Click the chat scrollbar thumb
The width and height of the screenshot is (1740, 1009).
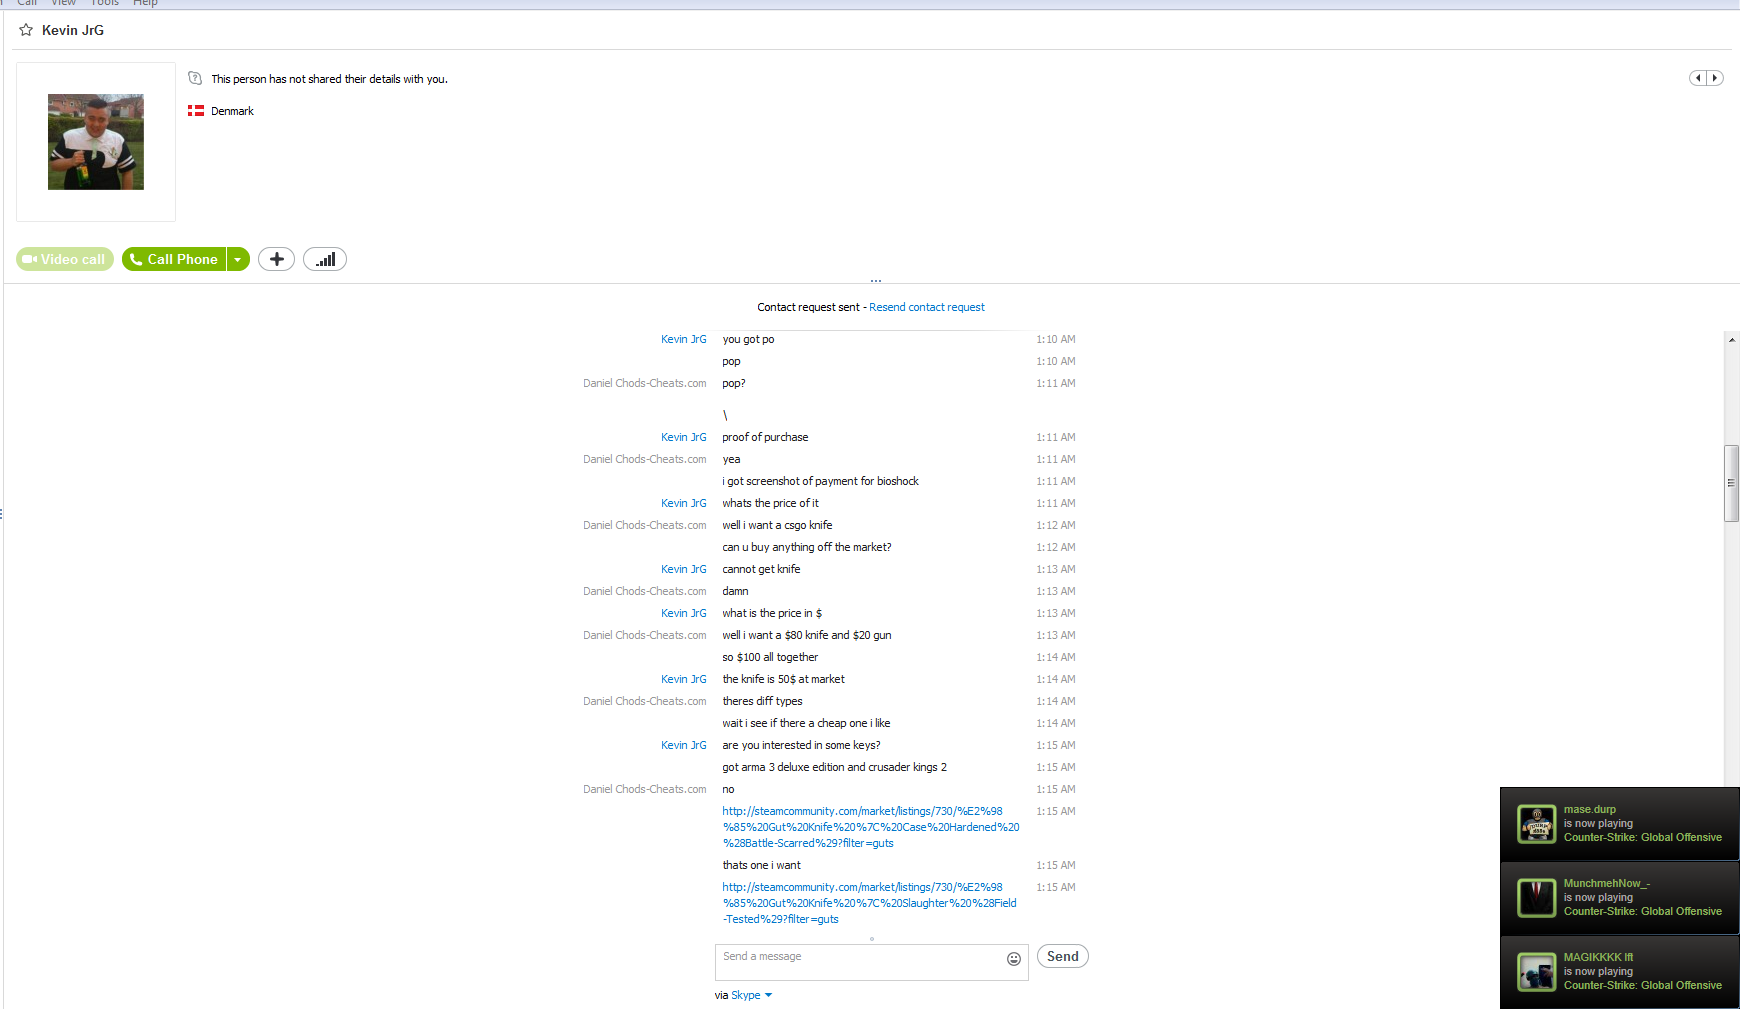coord(1732,483)
